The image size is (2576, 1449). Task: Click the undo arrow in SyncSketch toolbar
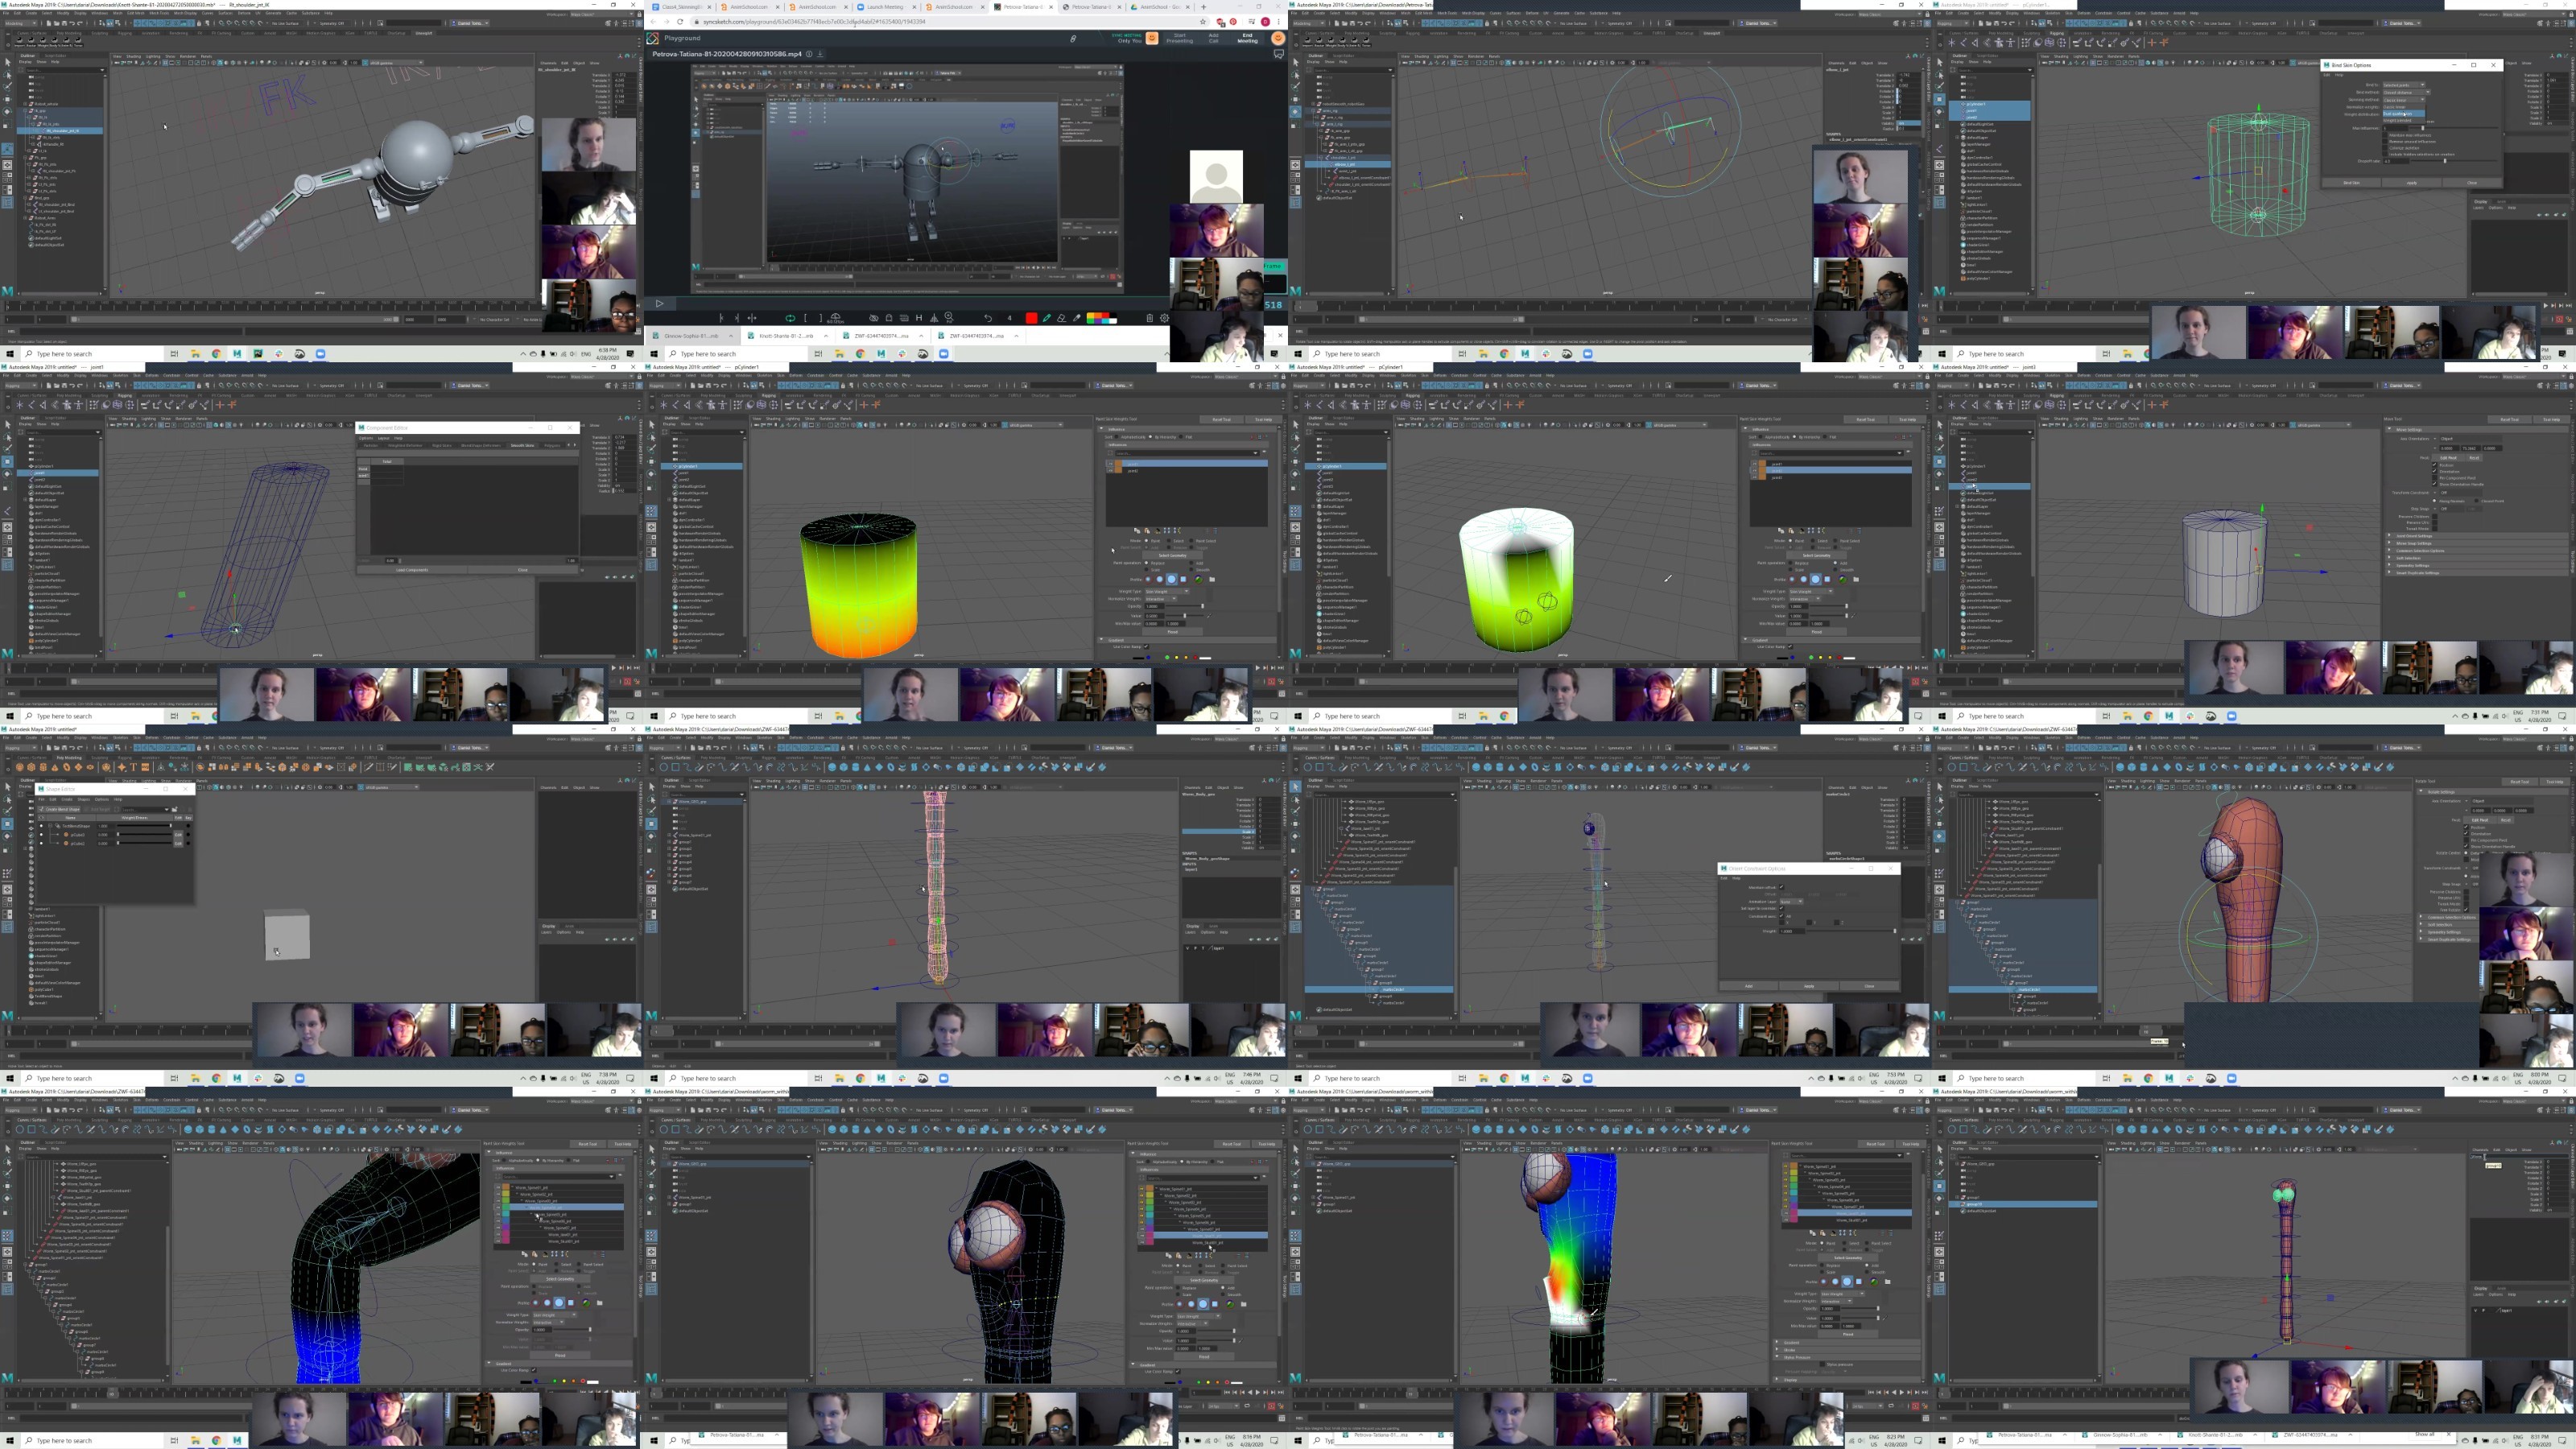989,318
